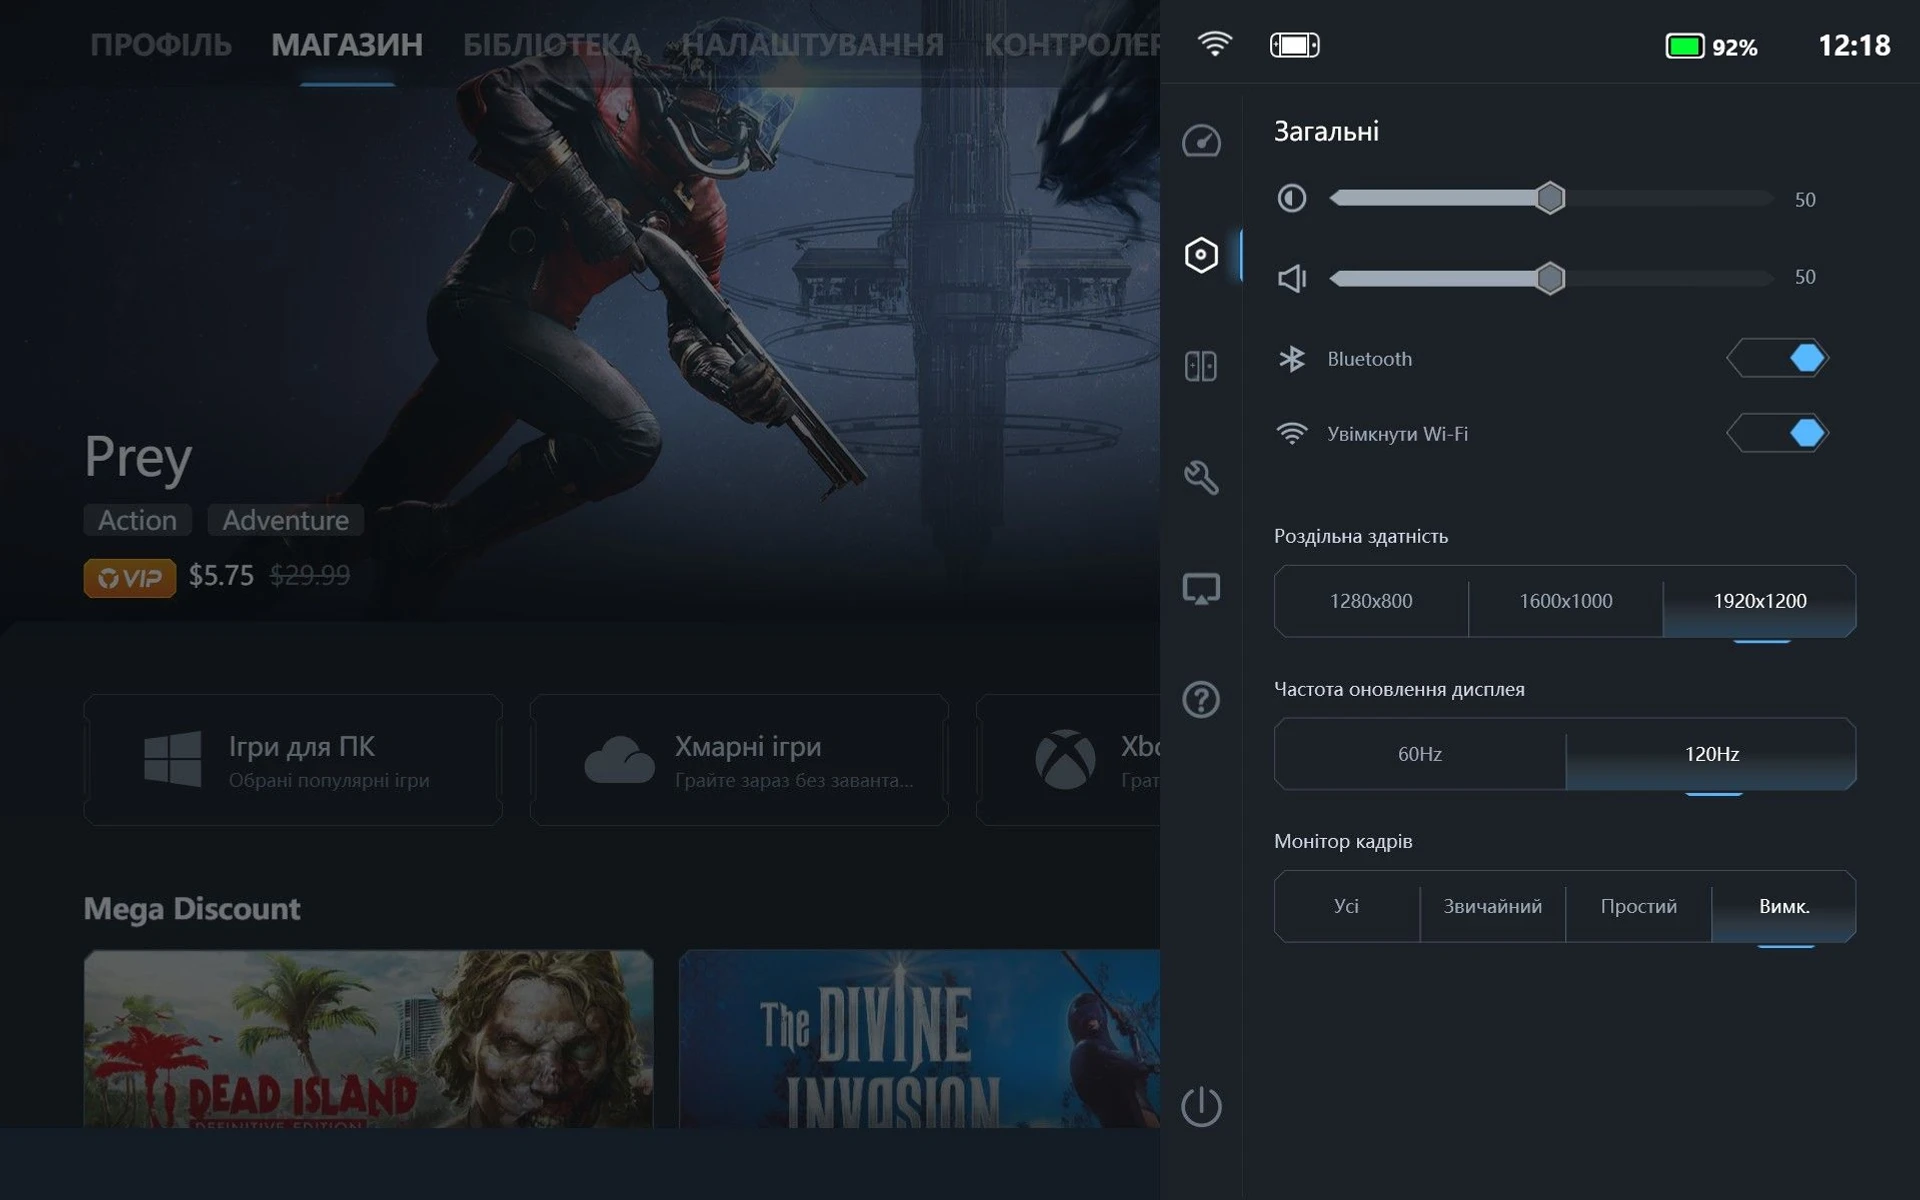Screen dimensions: 1920x1200
Task: Toggle the Bluetooth switch
Action: coord(1777,358)
